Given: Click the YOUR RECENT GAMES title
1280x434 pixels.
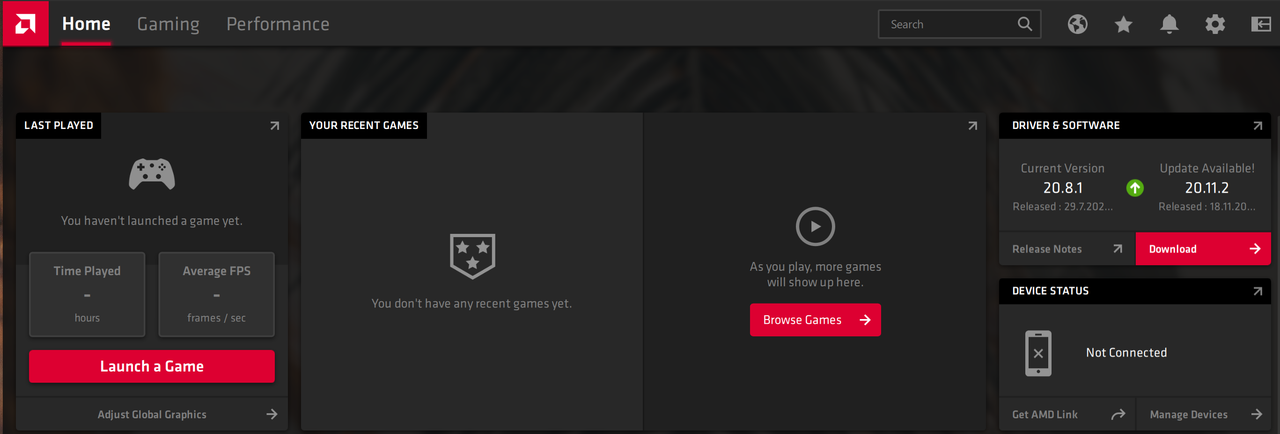Looking at the screenshot, I should [364, 126].
